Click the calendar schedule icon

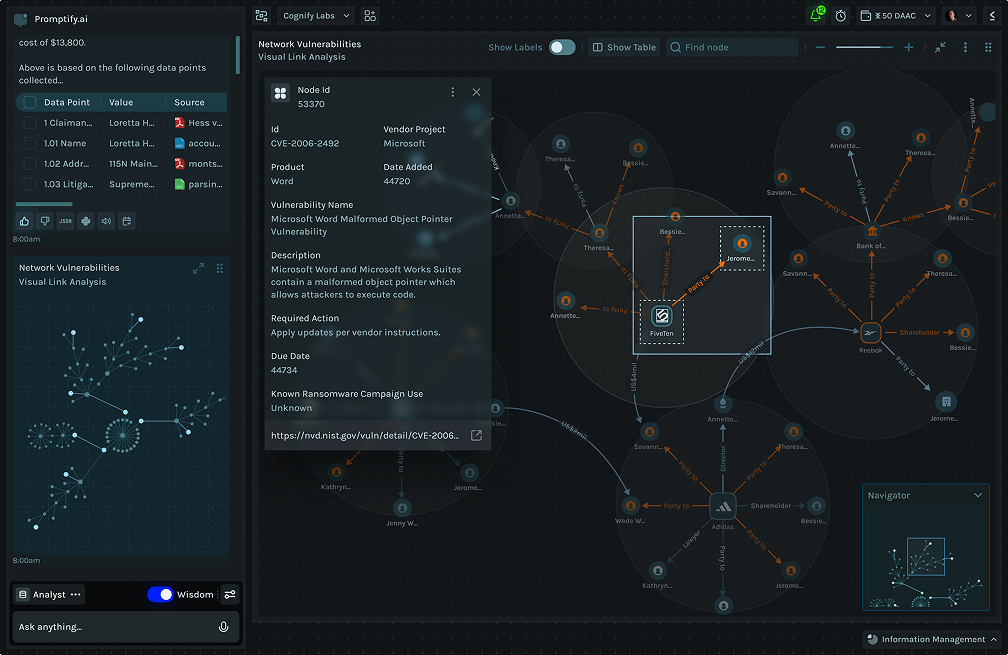click(x=127, y=221)
